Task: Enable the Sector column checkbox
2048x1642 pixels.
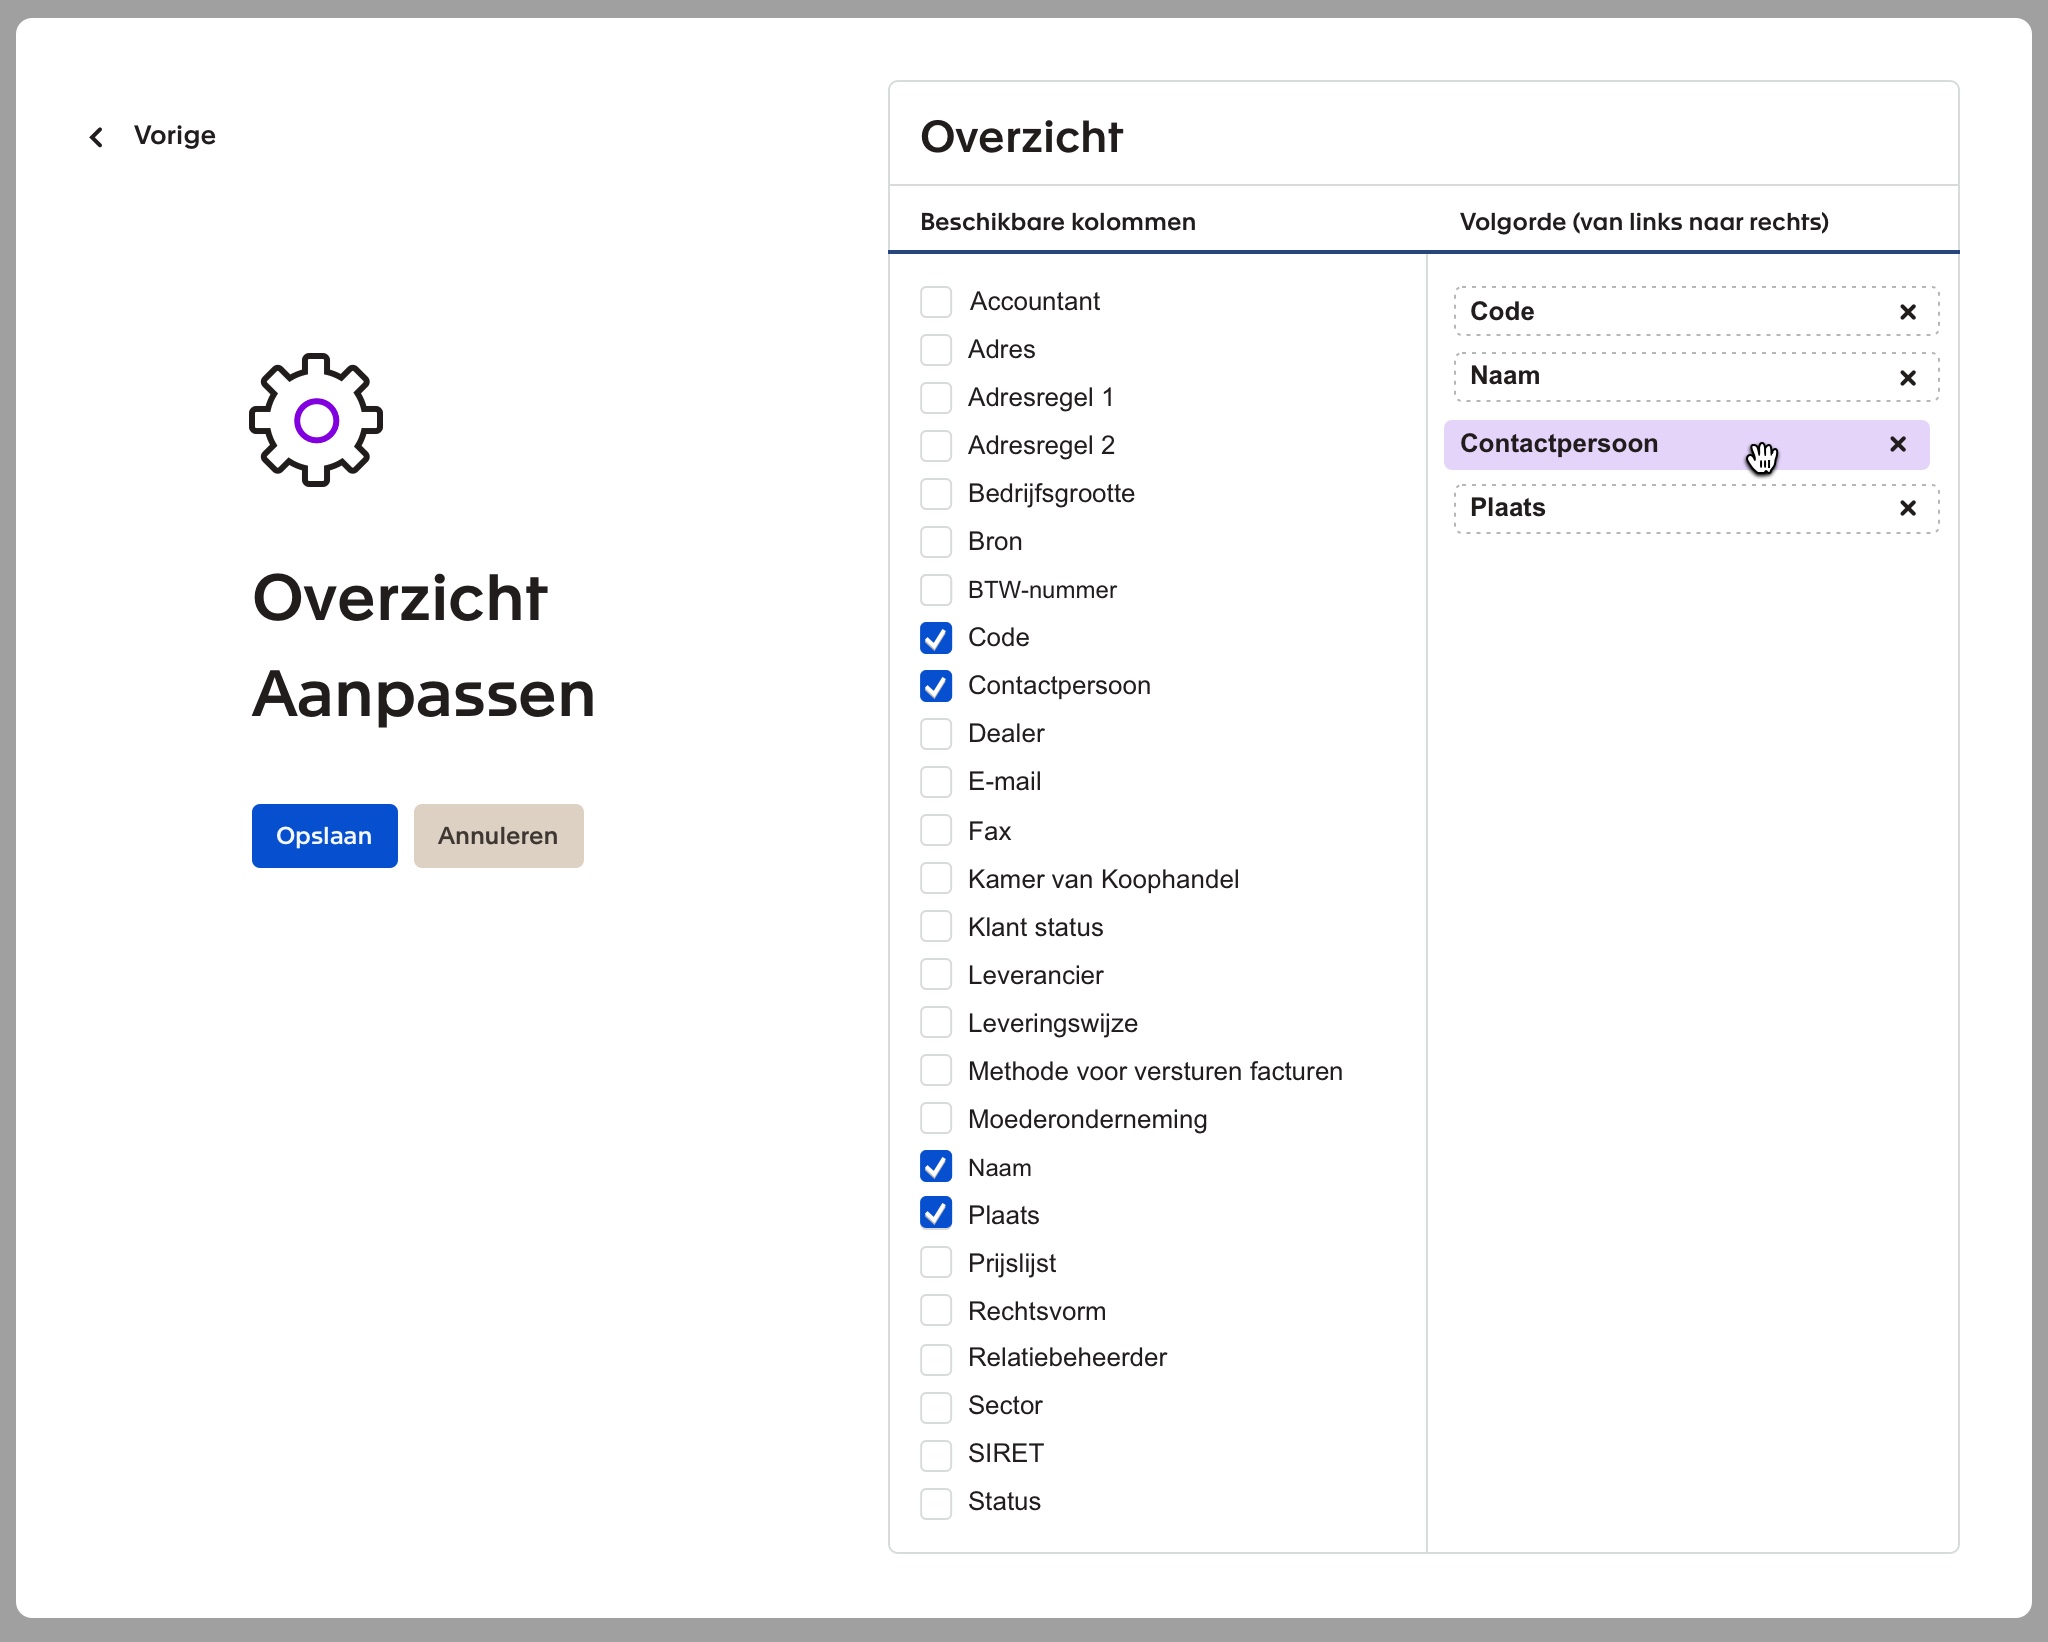Action: pyautogui.click(x=936, y=1406)
